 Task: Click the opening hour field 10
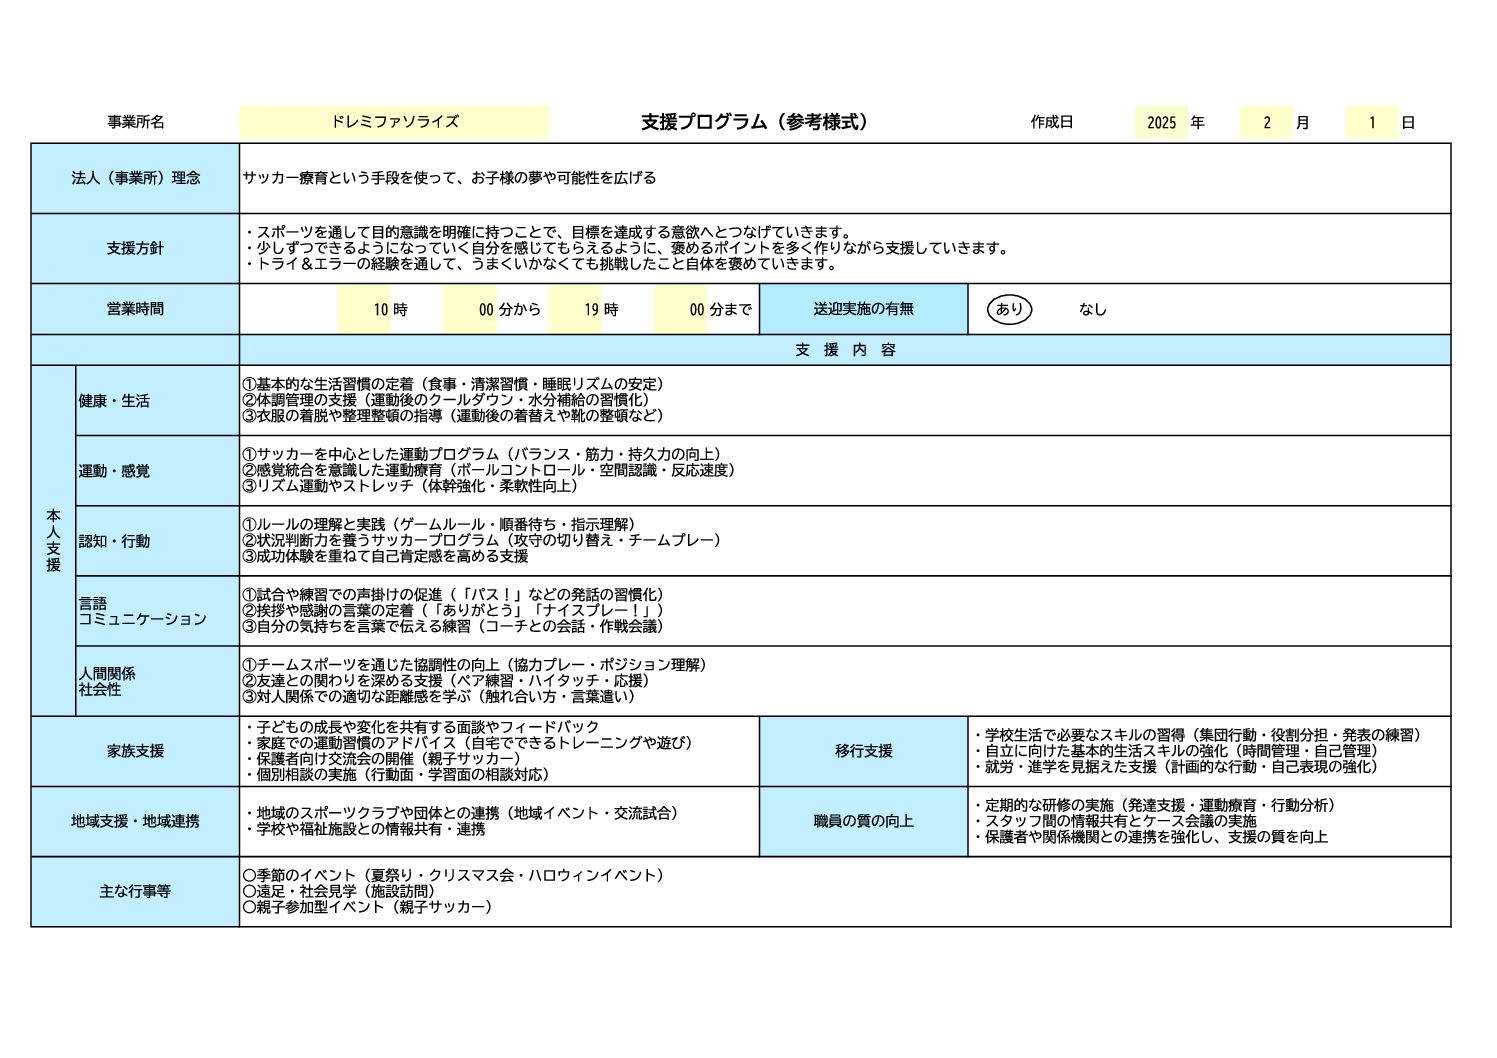click(x=365, y=309)
